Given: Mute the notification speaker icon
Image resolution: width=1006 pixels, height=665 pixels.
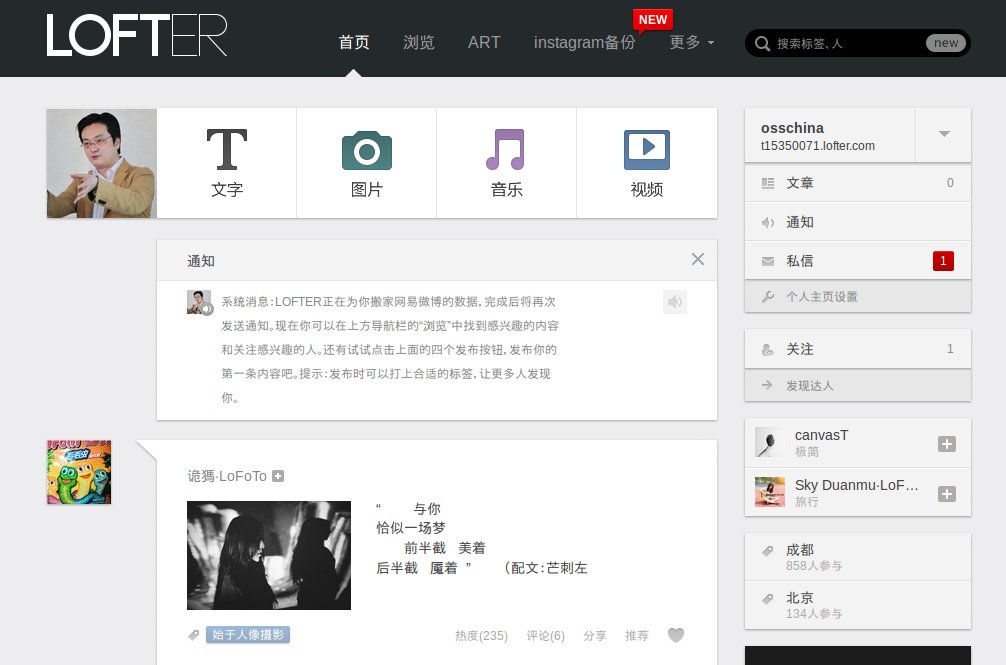Looking at the screenshot, I should coord(675,302).
